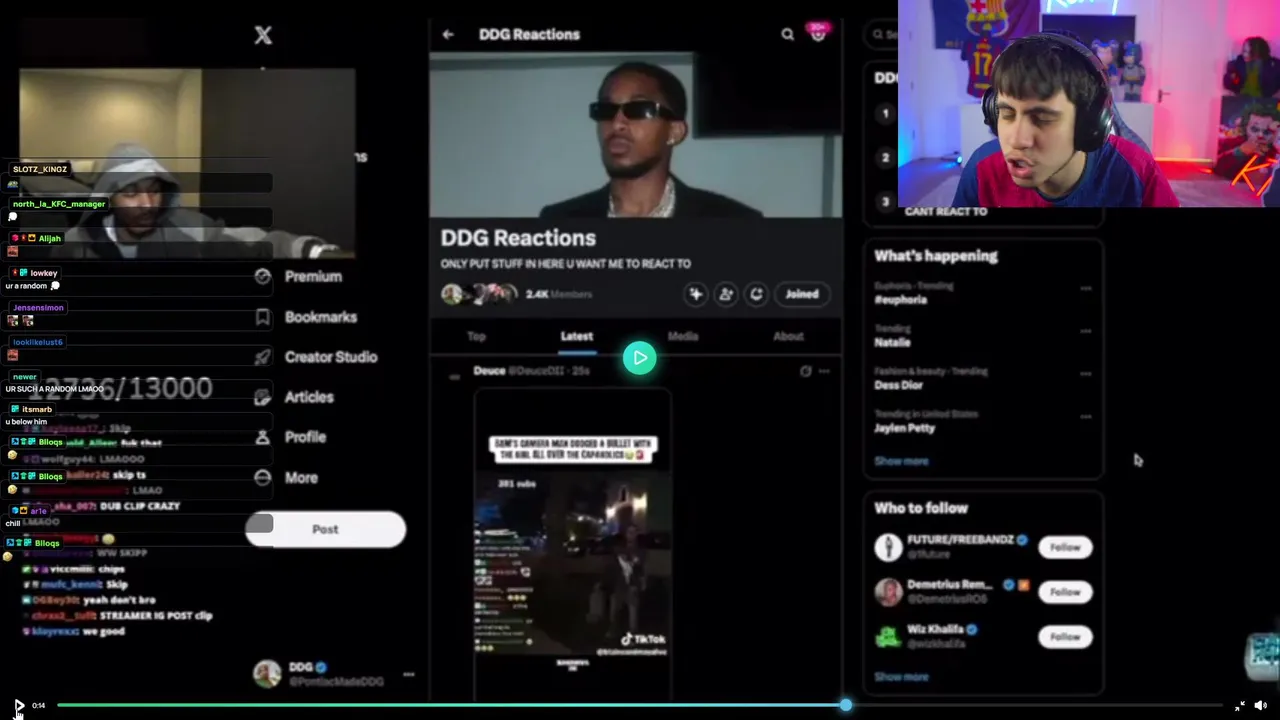Viewport: 1280px width, 720px height.
Task: Open three-dot options for Dess Dior trend
Action: click(1086, 374)
